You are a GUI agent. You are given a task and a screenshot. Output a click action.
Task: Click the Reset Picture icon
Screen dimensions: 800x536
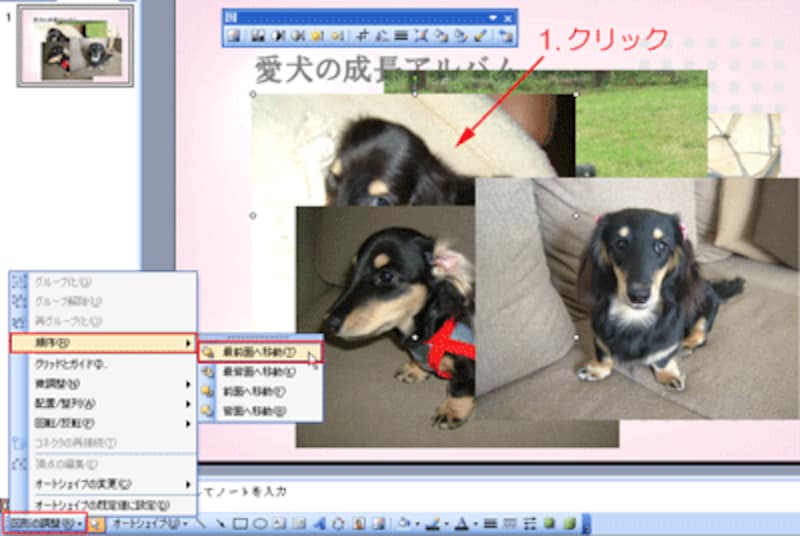506,36
